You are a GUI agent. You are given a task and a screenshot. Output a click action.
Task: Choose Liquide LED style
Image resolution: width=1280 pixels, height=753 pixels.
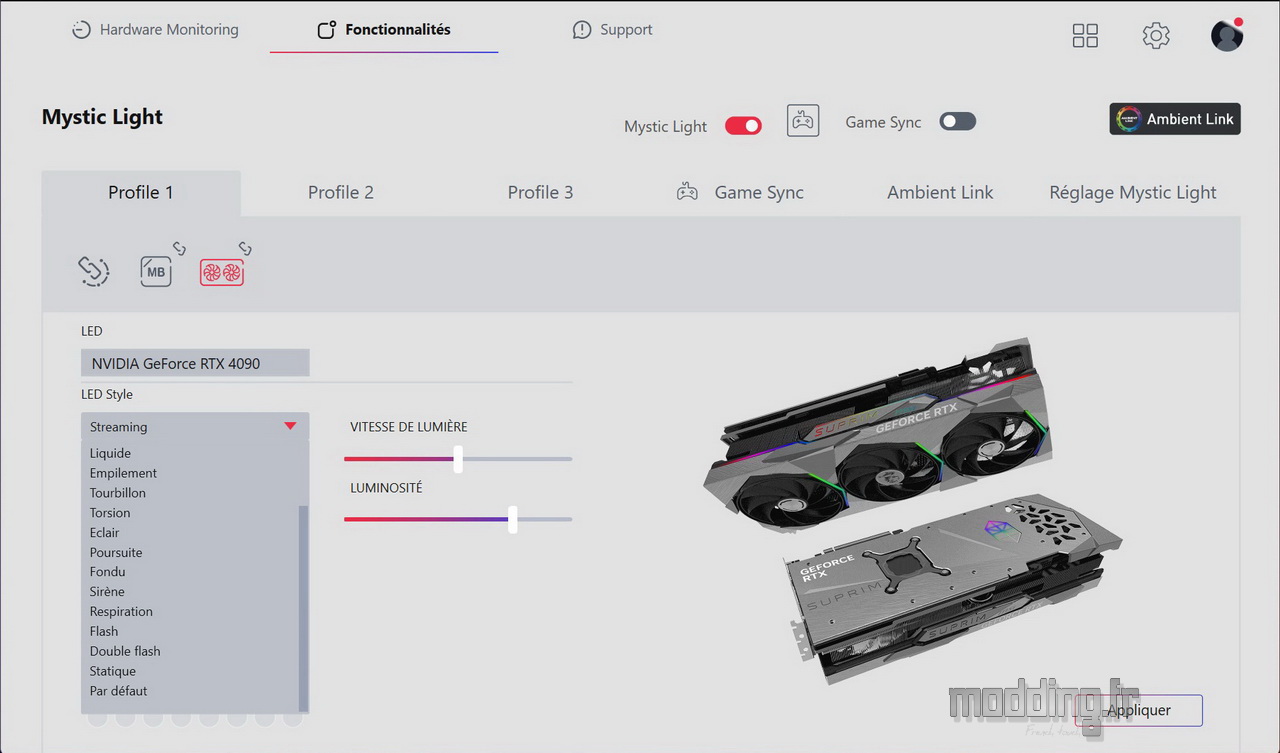click(x=110, y=453)
